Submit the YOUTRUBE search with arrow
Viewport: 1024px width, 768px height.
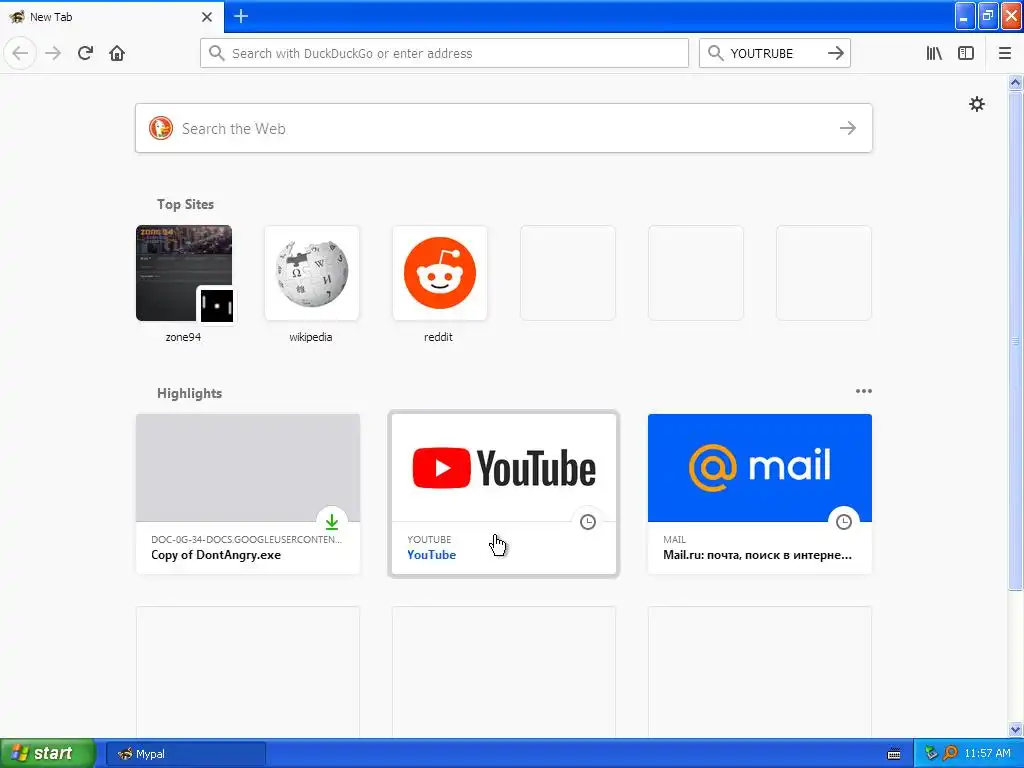coord(835,53)
